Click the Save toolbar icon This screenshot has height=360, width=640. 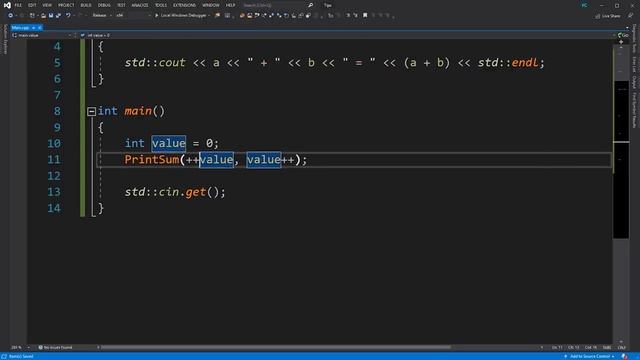(51, 16)
